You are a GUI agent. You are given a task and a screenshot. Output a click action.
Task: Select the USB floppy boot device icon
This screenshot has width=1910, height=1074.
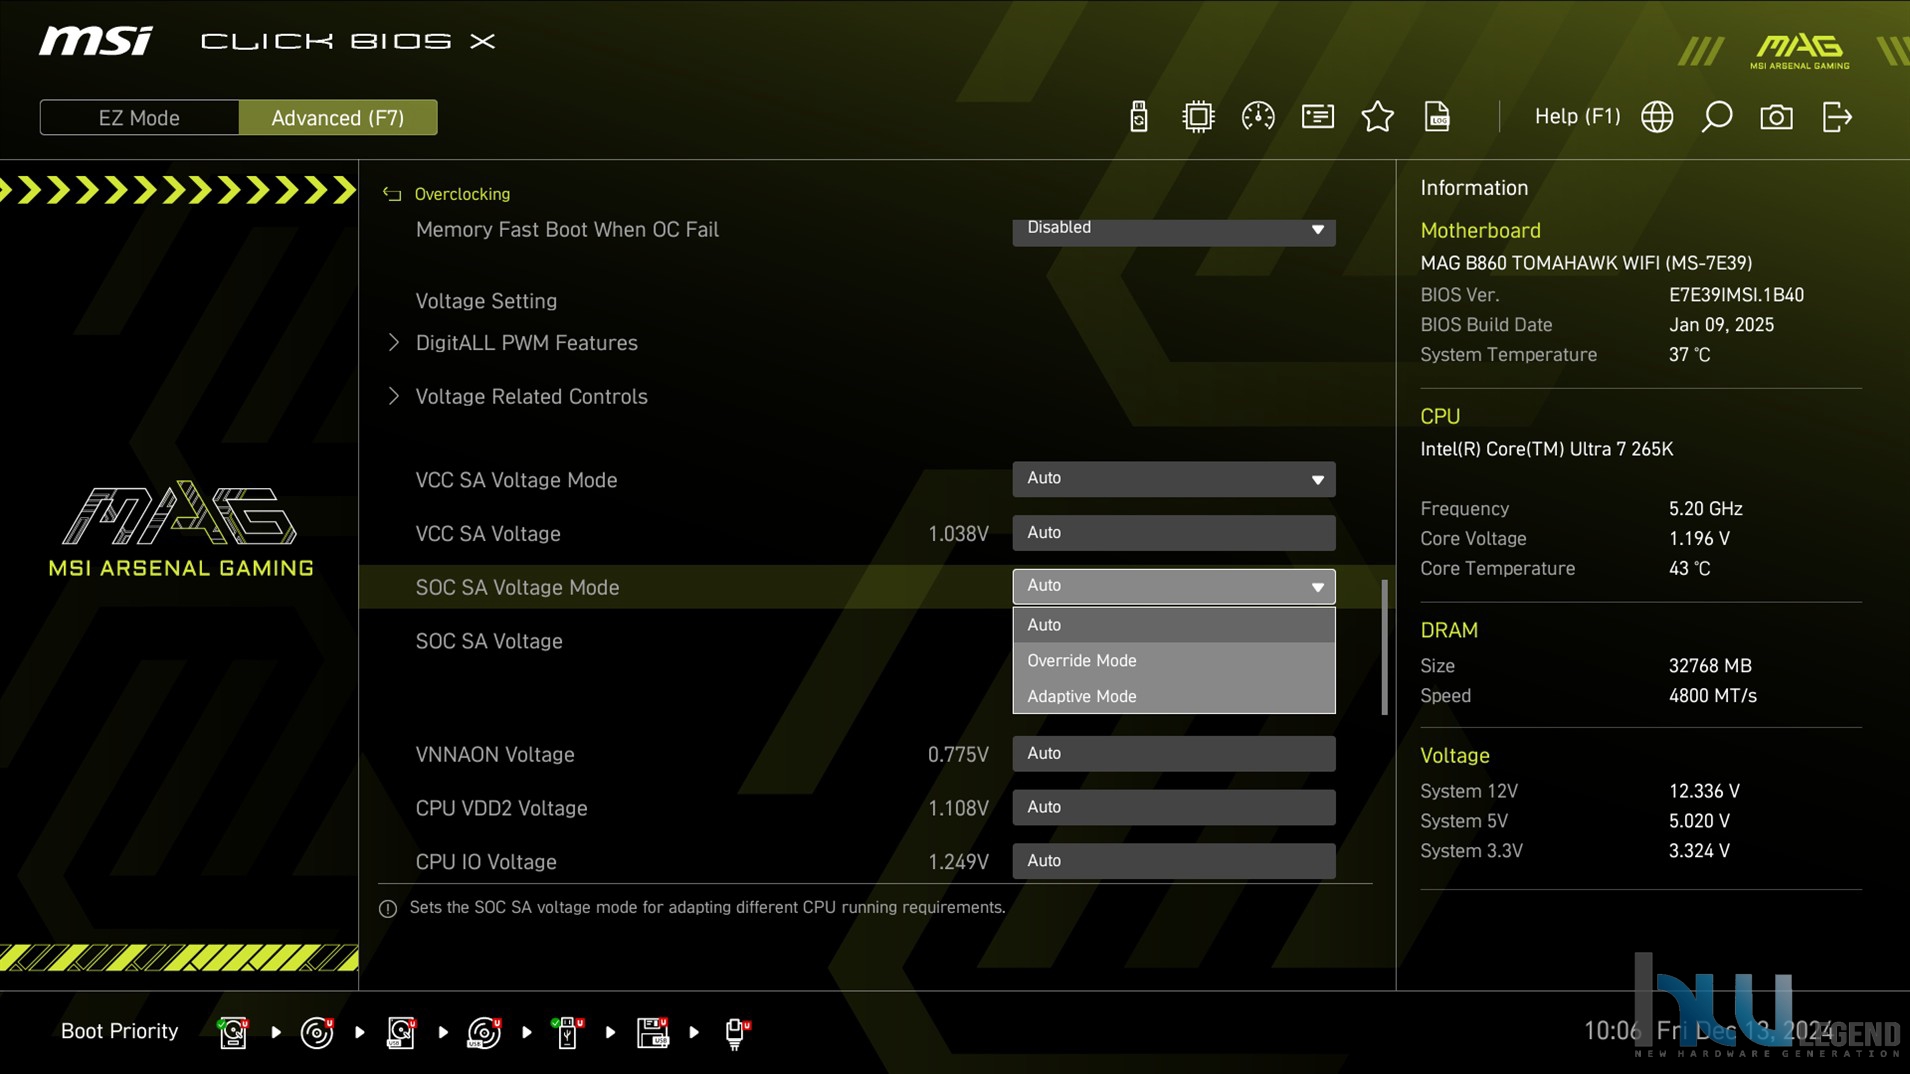pyautogui.click(x=652, y=1032)
